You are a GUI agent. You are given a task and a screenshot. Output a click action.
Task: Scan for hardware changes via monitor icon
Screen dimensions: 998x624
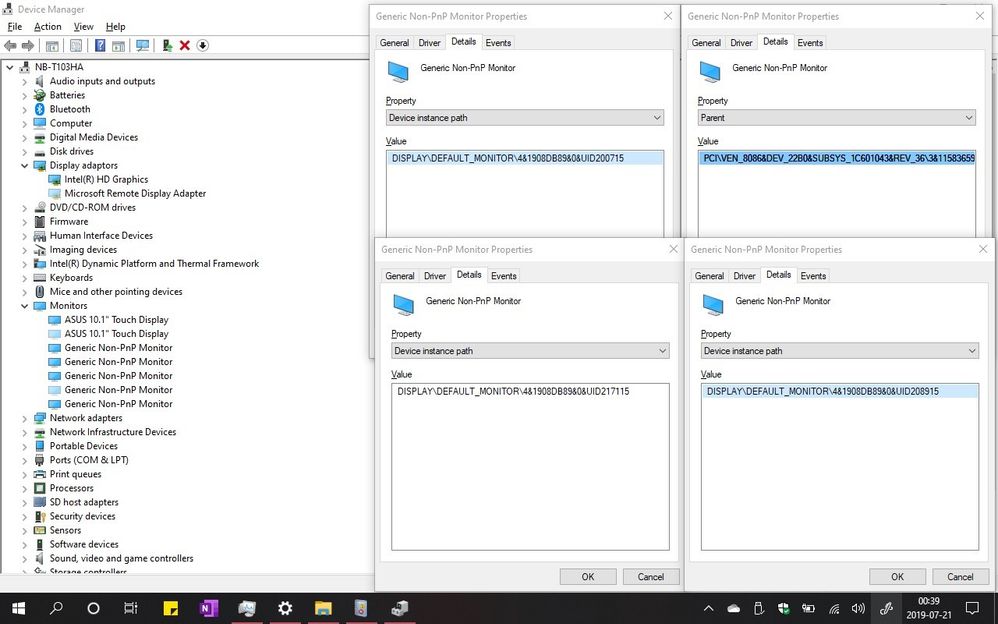coord(143,45)
